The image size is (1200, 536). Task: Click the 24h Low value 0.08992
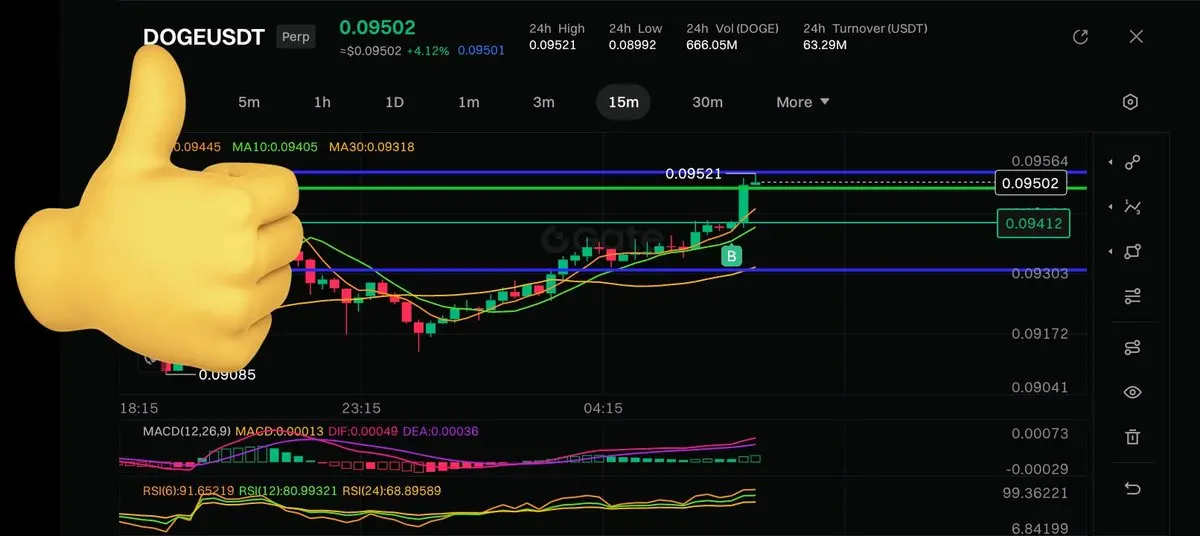point(633,45)
